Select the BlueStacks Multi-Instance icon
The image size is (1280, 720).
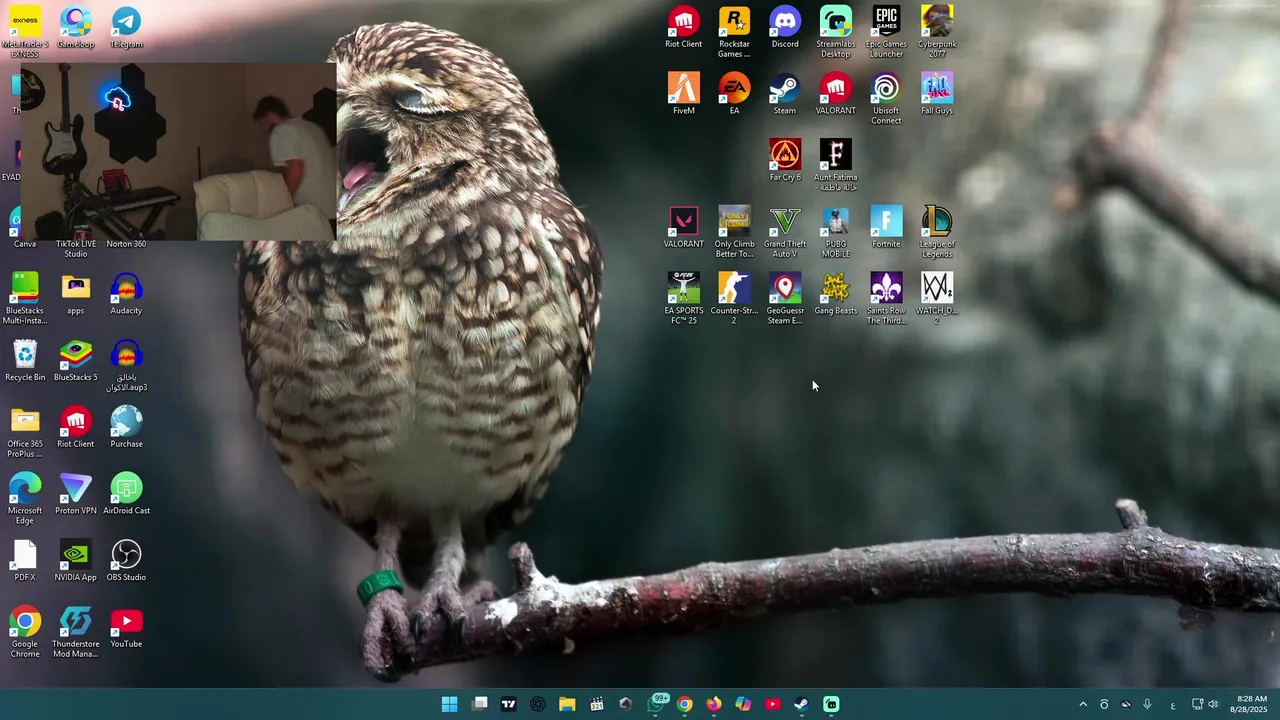click(x=25, y=298)
